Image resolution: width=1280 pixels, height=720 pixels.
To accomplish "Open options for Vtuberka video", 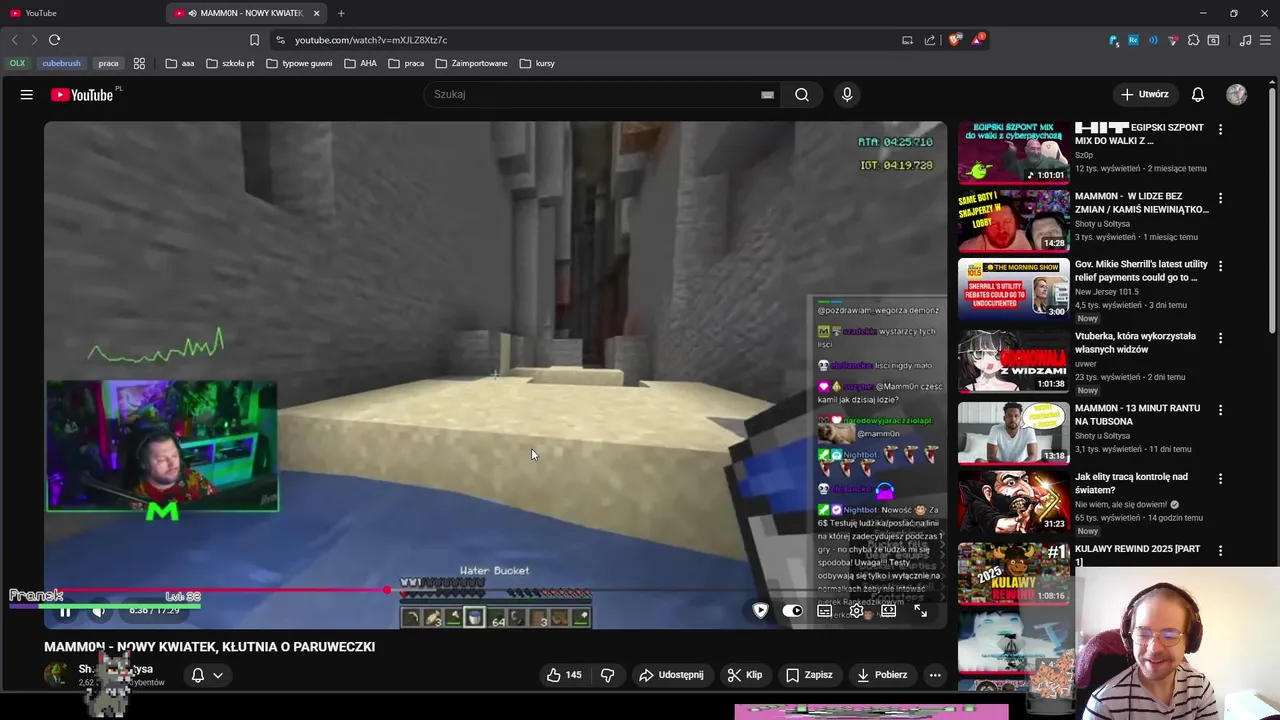I will tap(1220, 338).
